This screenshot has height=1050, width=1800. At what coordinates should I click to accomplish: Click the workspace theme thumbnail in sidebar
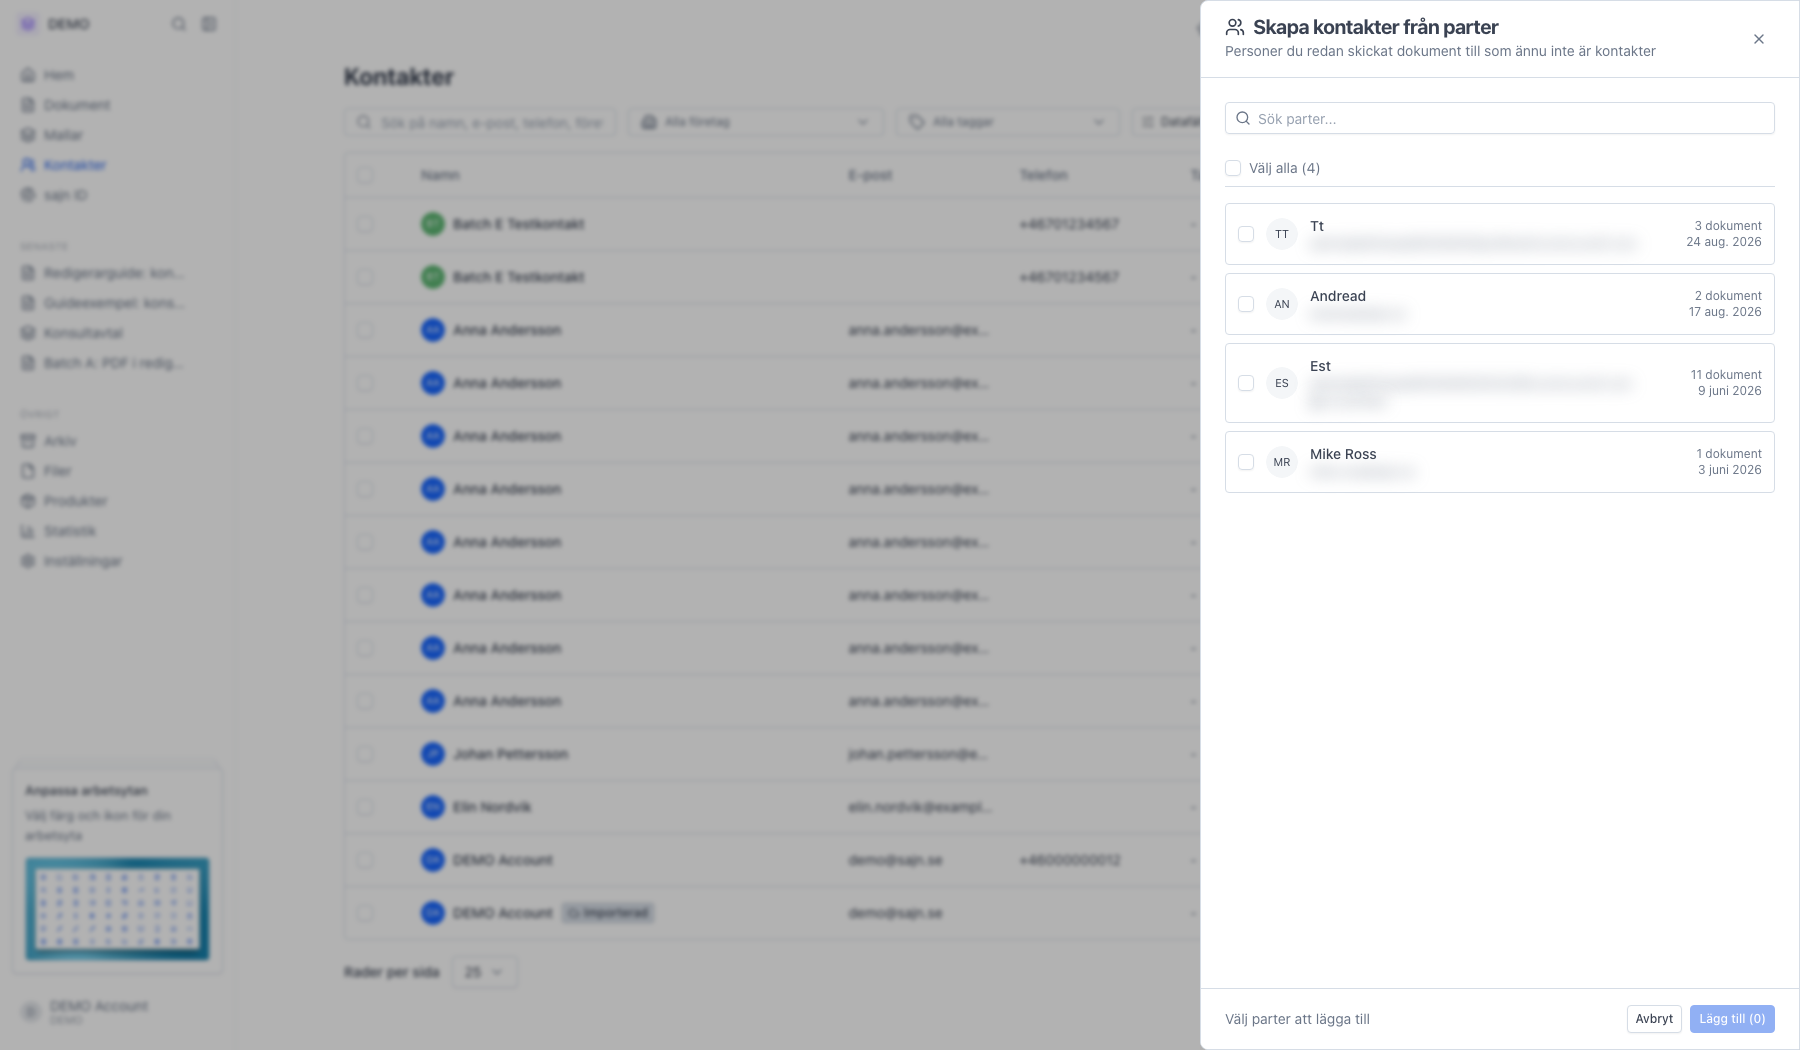[x=117, y=909]
